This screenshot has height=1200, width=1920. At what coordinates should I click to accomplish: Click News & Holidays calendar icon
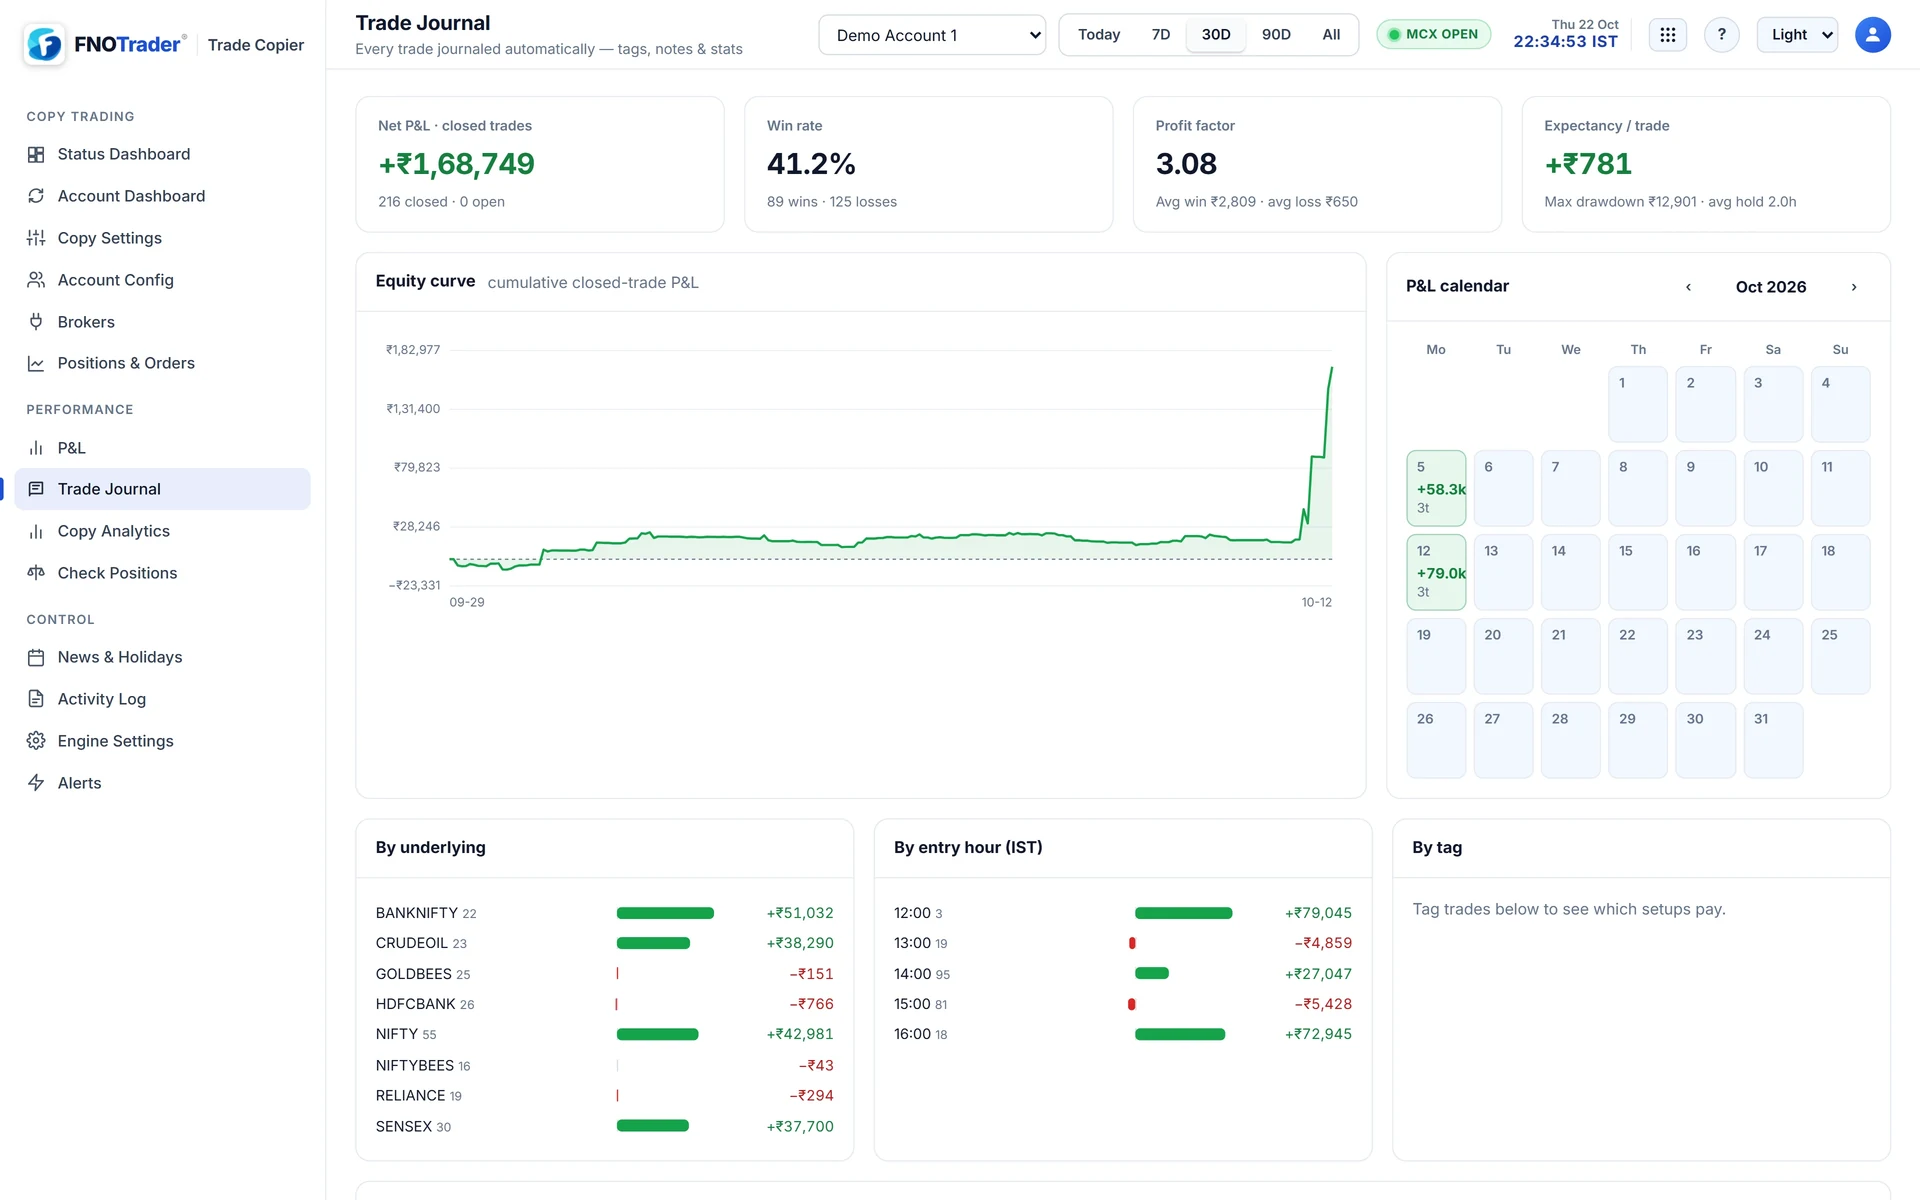tap(36, 657)
